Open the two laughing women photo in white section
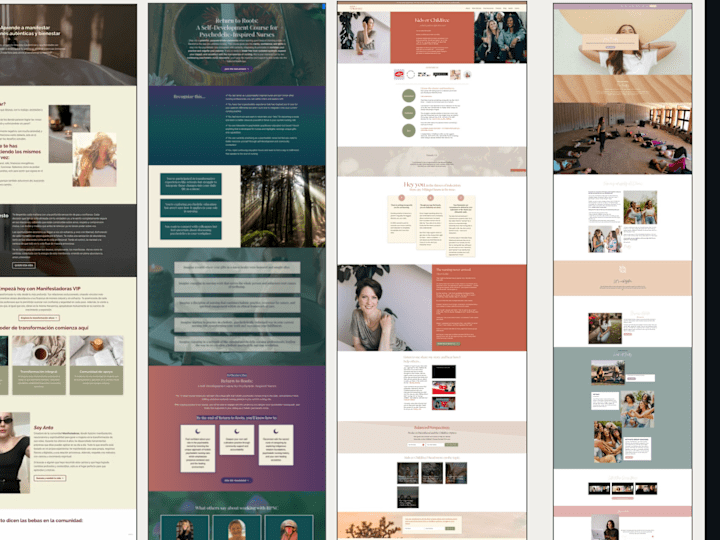 (x=640, y=208)
